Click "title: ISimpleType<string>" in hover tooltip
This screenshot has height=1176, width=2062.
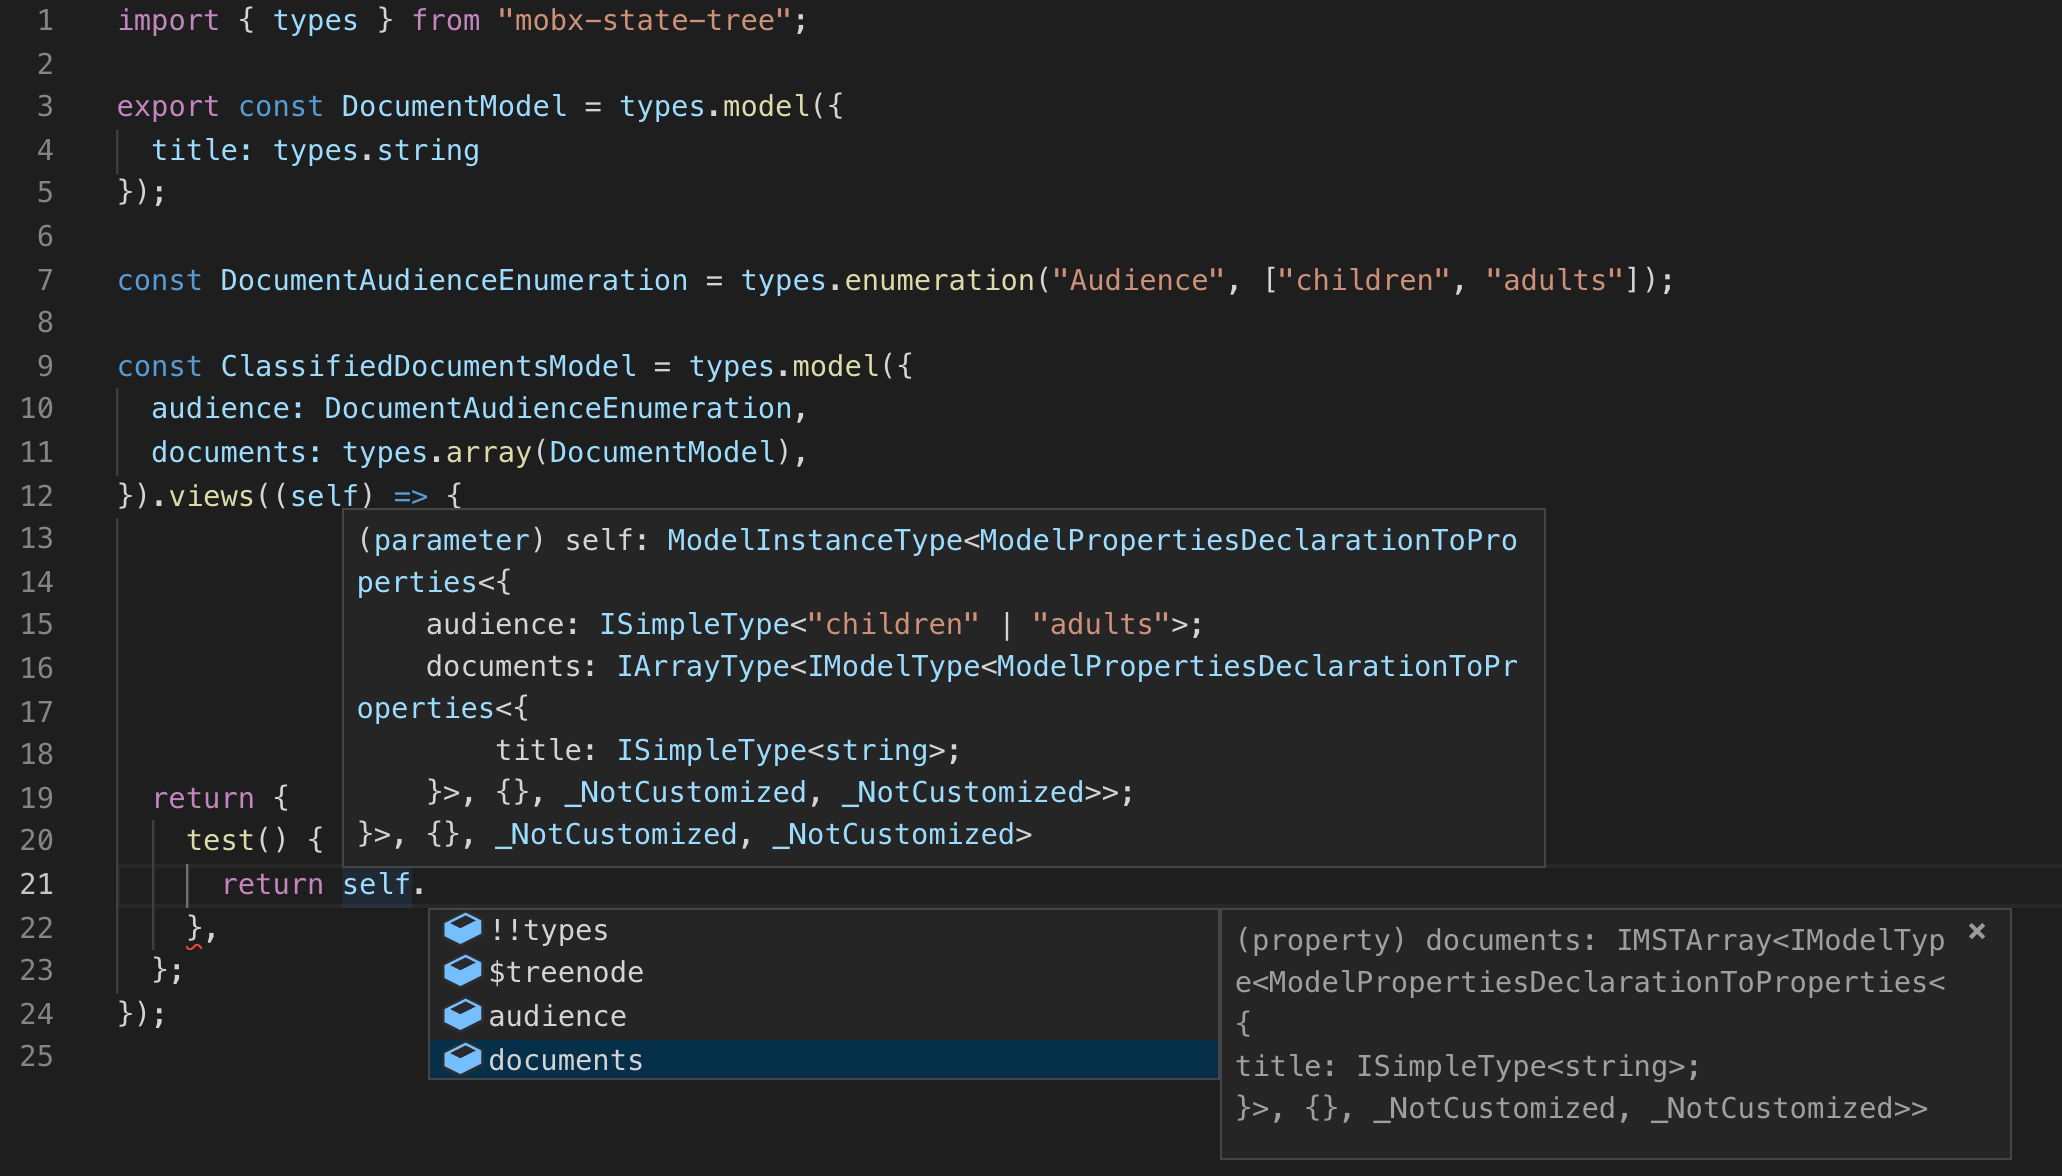click(727, 750)
